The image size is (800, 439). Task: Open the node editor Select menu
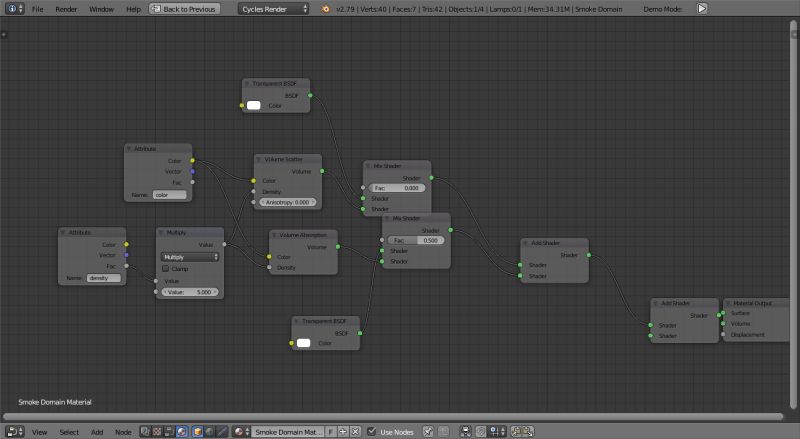click(x=69, y=432)
